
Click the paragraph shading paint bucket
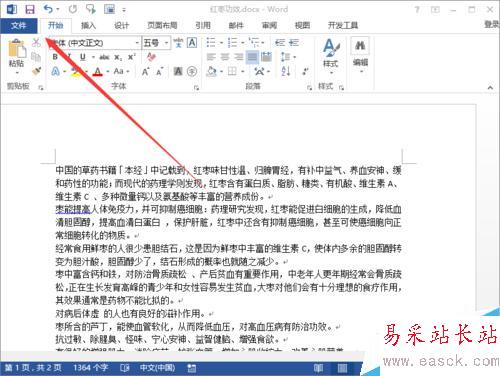point(211,71)
